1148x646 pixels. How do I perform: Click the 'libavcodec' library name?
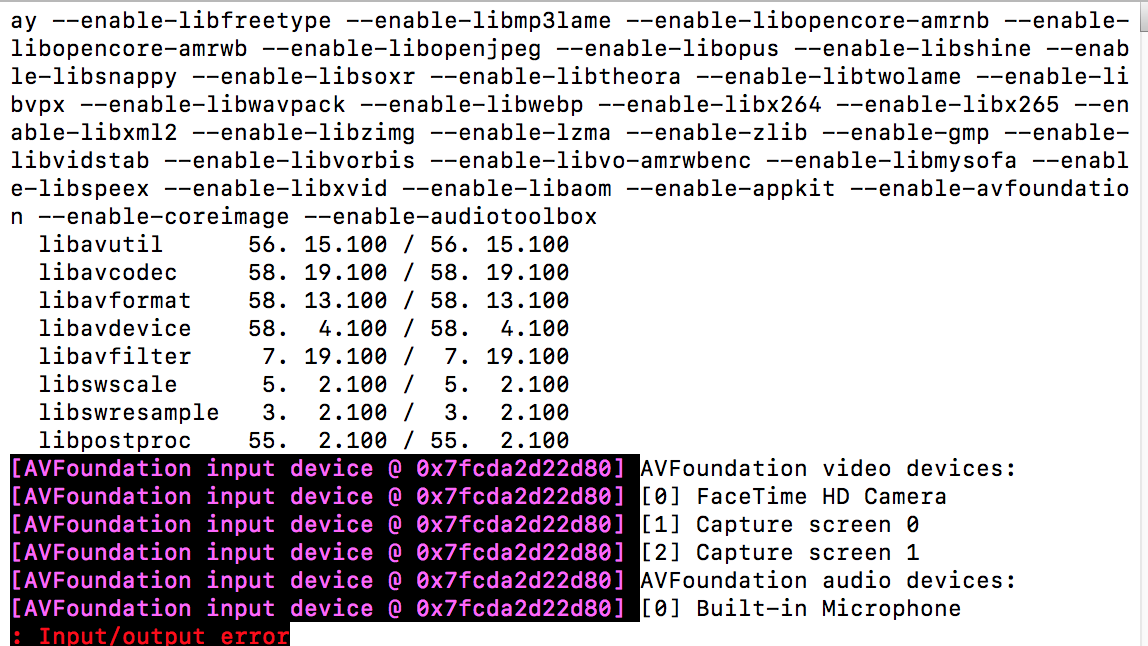(x=108, y=272)
